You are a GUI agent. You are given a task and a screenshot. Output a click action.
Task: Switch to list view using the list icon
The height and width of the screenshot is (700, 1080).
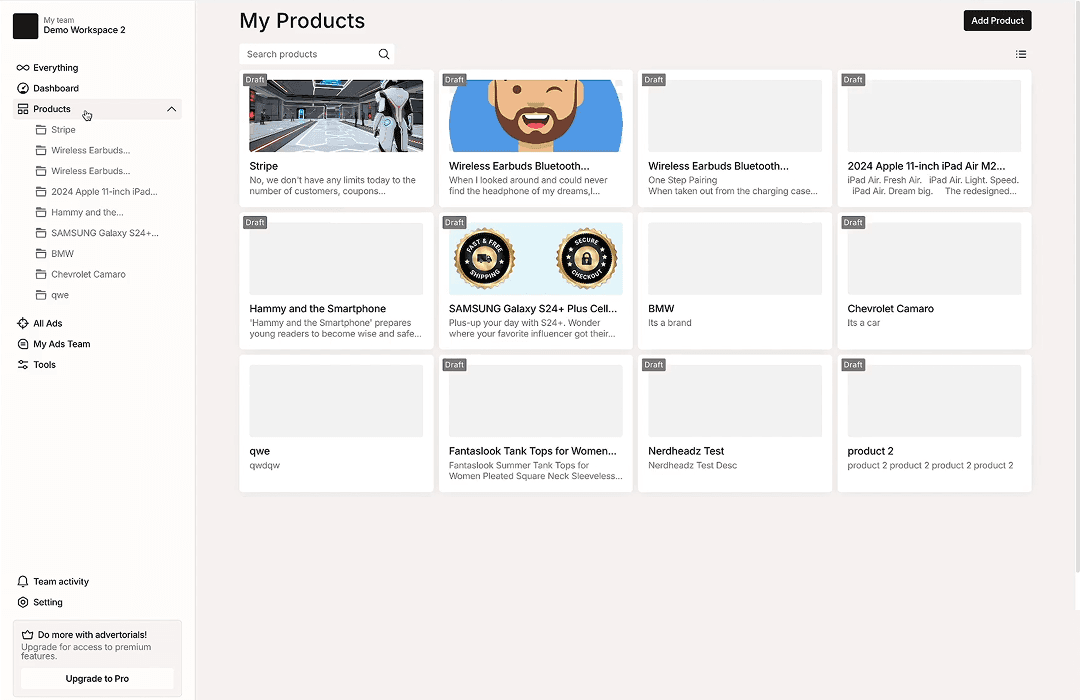1021,54
